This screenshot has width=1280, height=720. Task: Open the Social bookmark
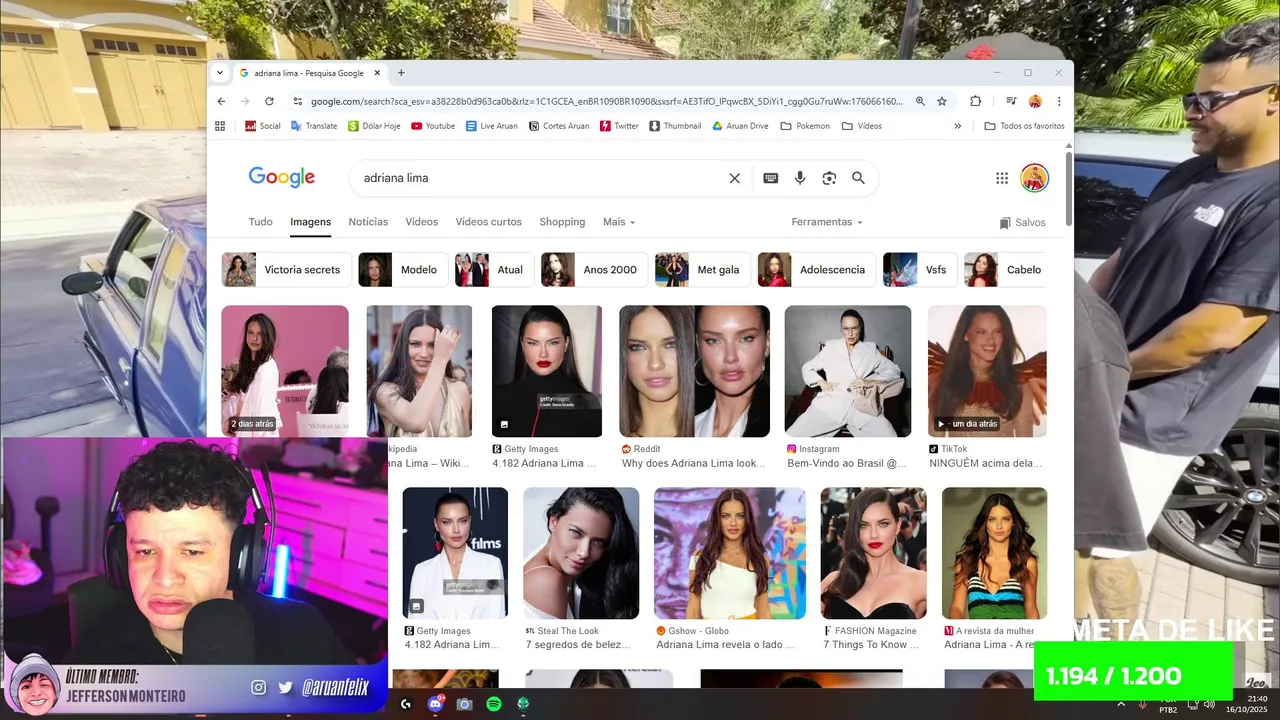coord(263,126)
